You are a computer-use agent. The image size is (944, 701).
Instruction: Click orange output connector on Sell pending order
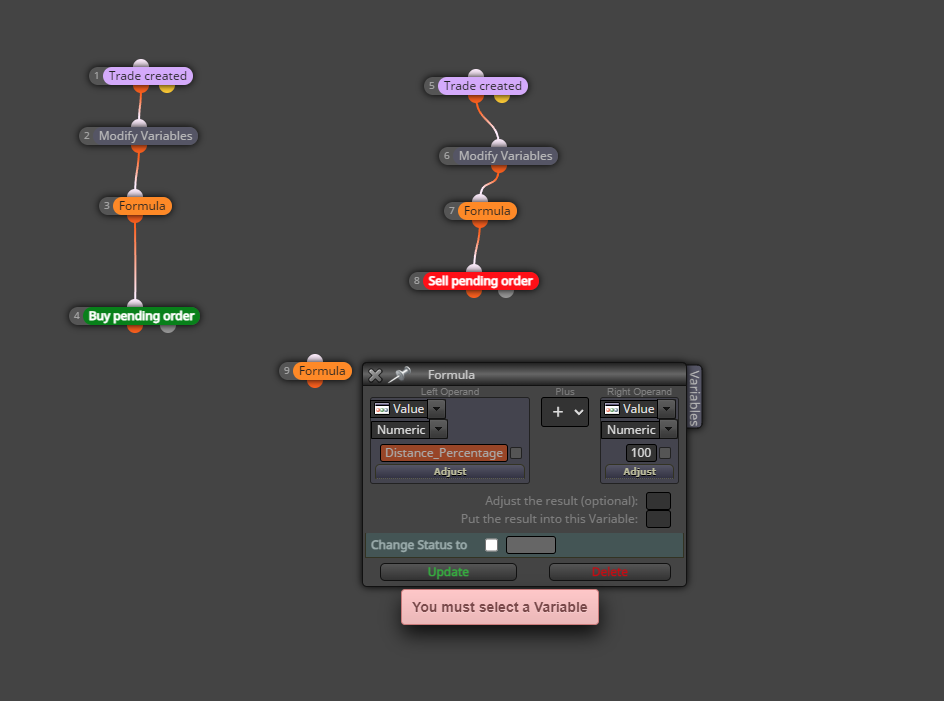pos(474,293)
